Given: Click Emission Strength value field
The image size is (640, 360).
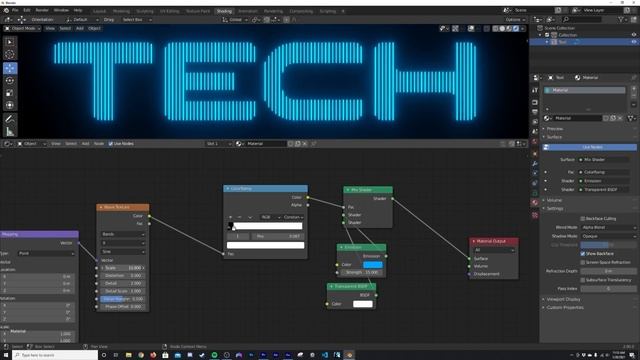Looking at the screenshot, I should coord(362,272).
